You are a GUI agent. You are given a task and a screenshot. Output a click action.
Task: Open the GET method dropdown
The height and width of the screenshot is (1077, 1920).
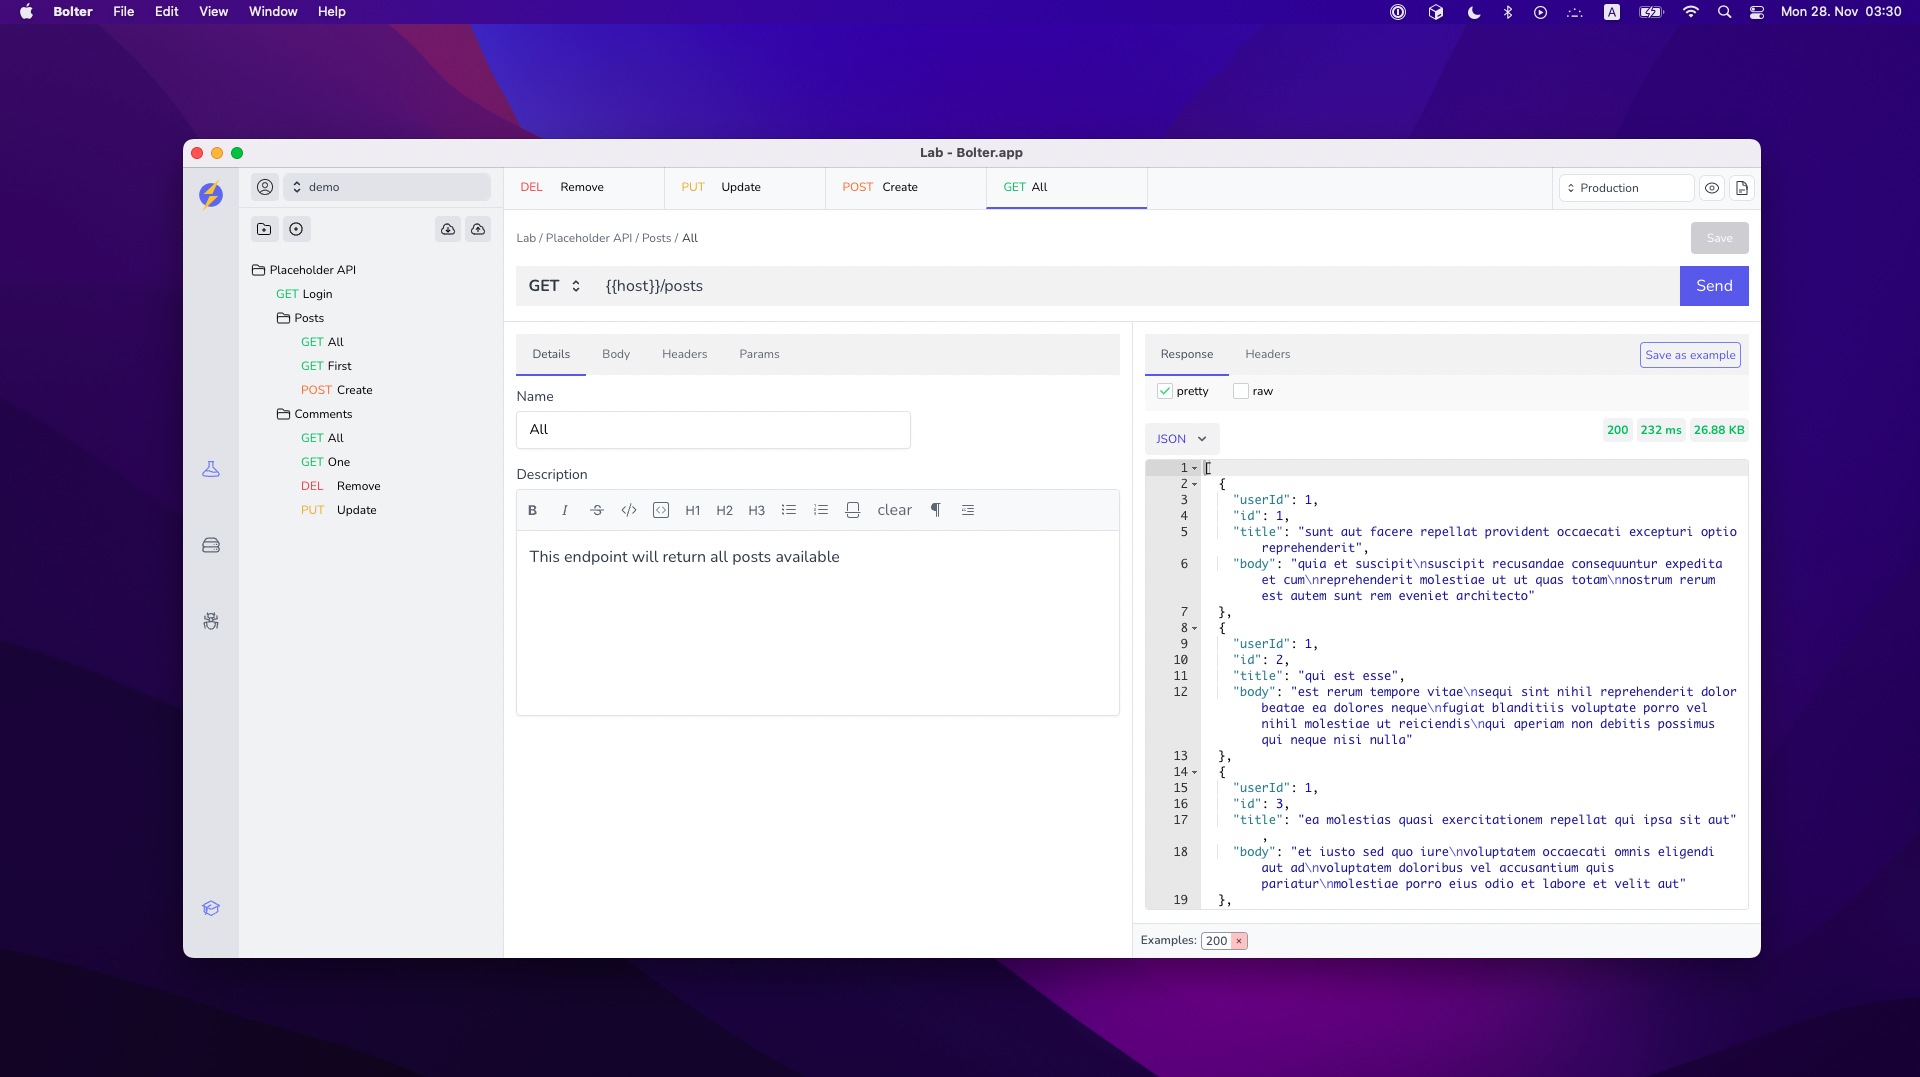[555, 286]
